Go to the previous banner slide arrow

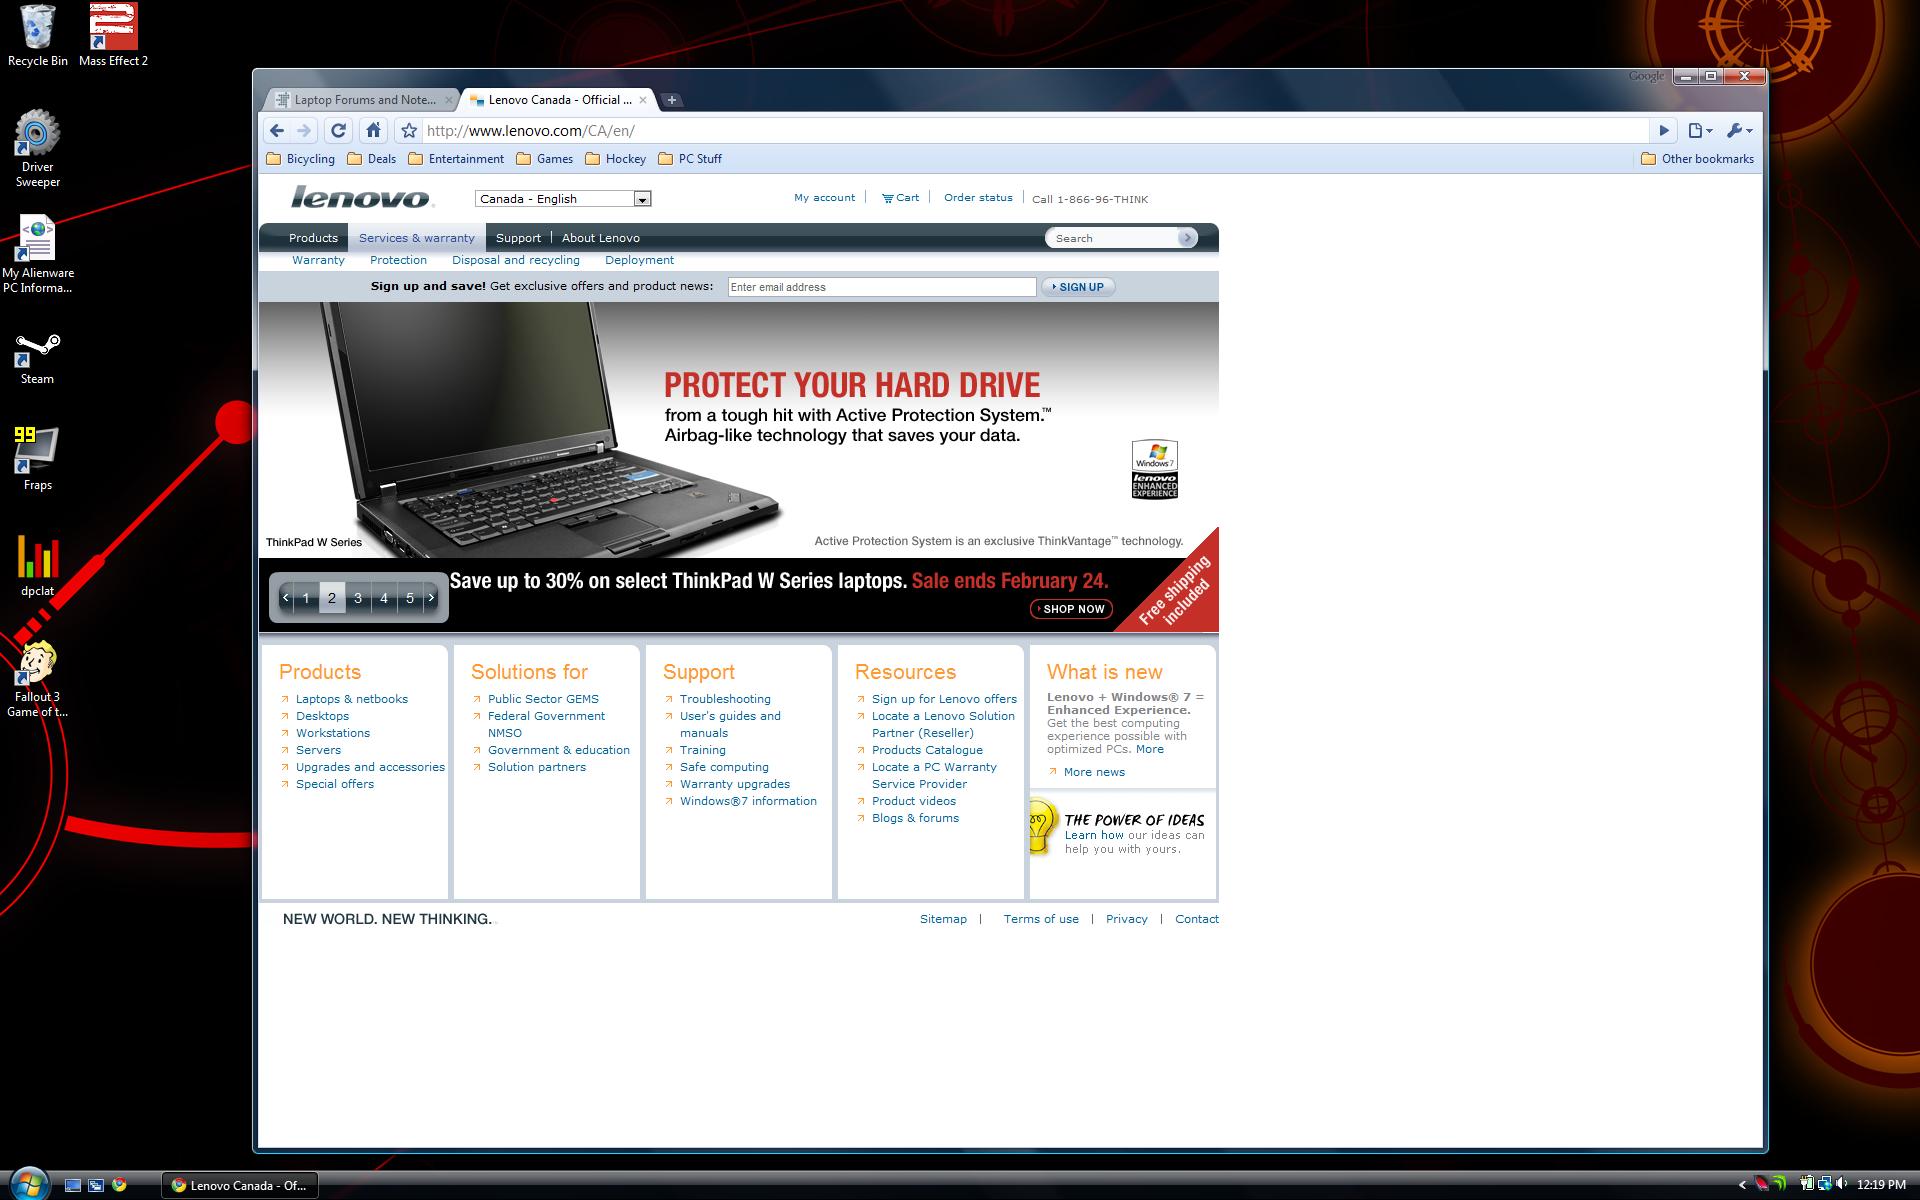click(x=285, y=598)
